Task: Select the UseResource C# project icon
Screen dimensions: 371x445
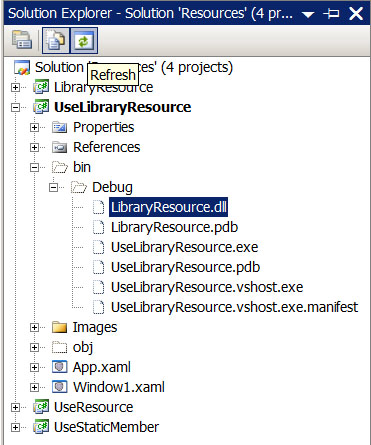Action: click(x=41, y=407)
